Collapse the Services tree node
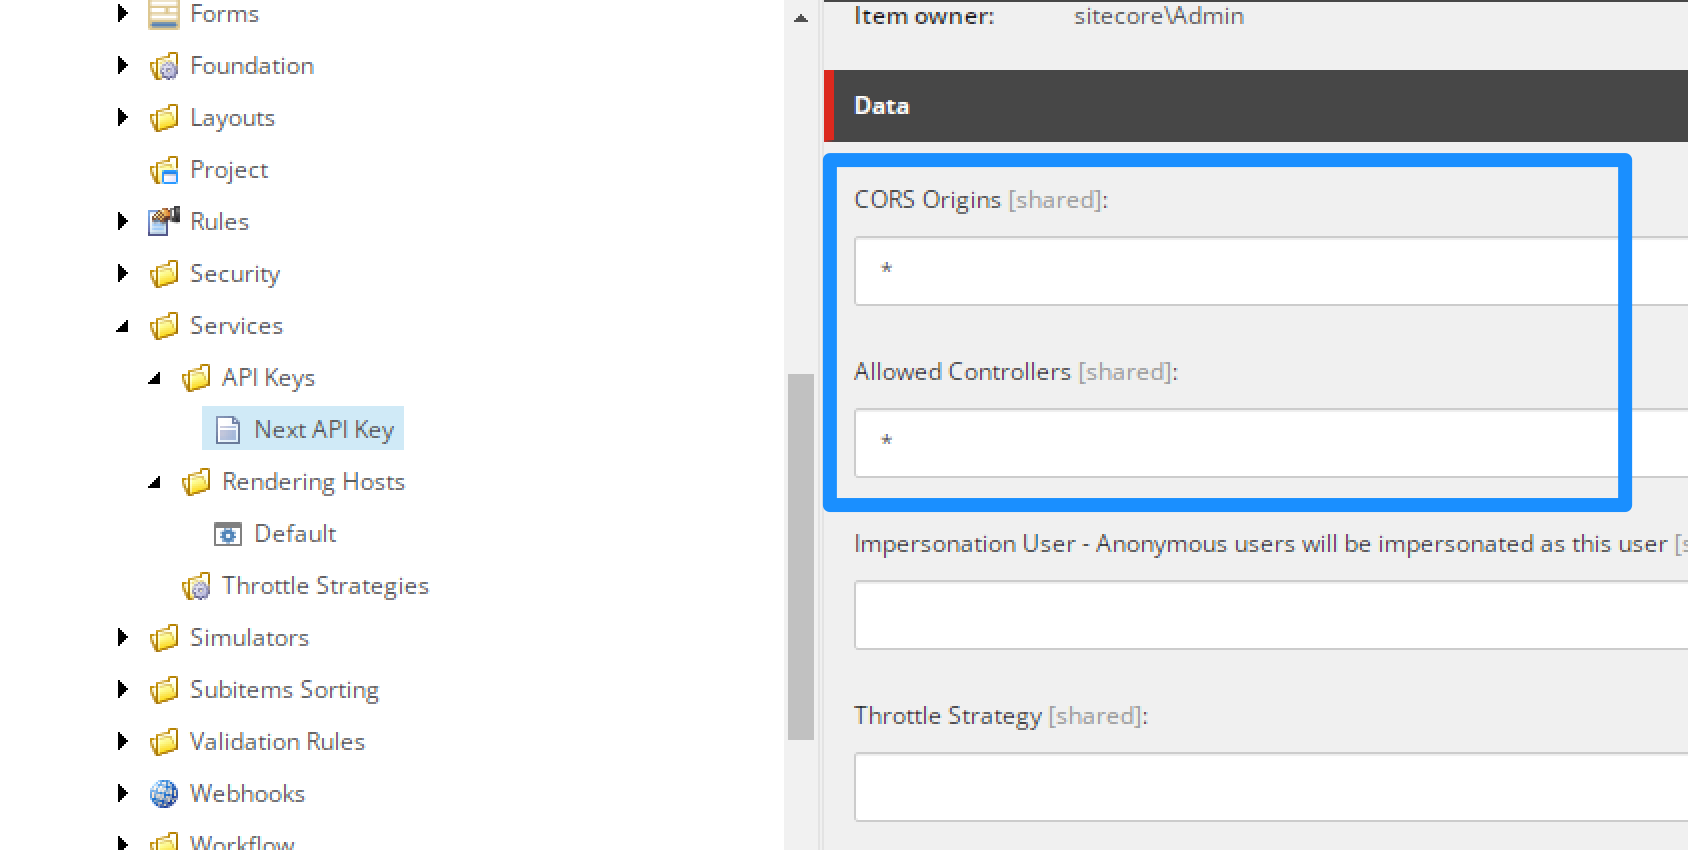Viewport: 1688px width, 850px height. tap(122, 326)
